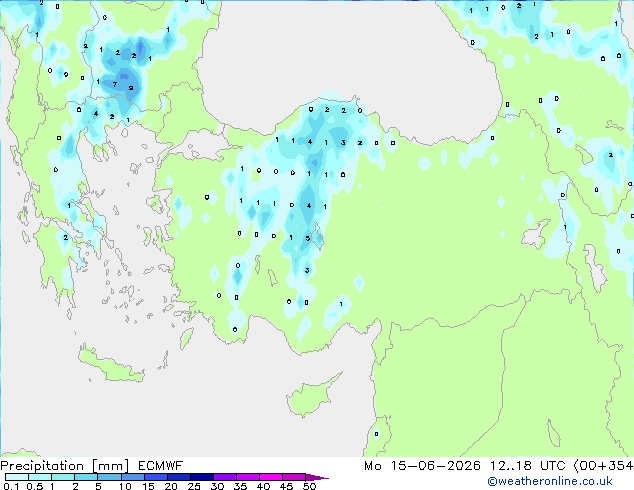Click the 10–15 mm legend swatch
The width and height of the screenshot is (634, 490).
click(x=133, y=477)
